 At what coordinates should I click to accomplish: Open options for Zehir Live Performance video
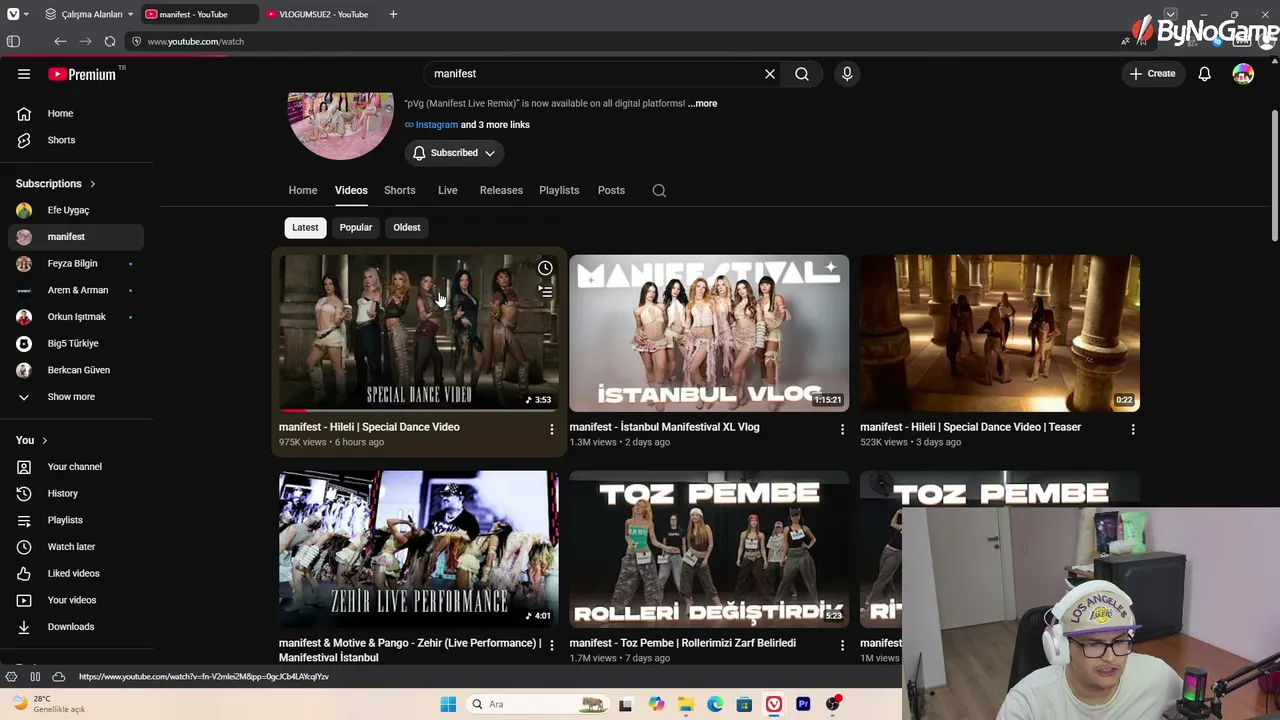point(551,645)
